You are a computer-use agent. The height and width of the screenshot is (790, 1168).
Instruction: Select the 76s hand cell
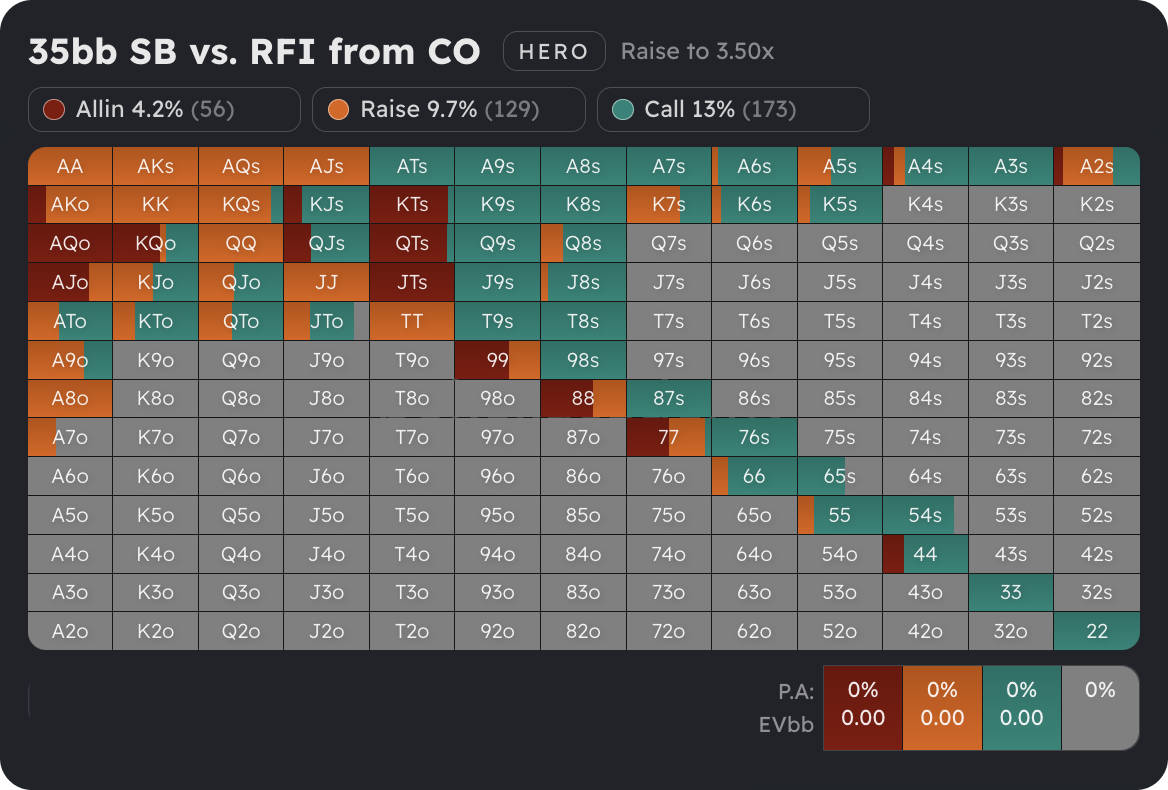(x=753, y=437)
